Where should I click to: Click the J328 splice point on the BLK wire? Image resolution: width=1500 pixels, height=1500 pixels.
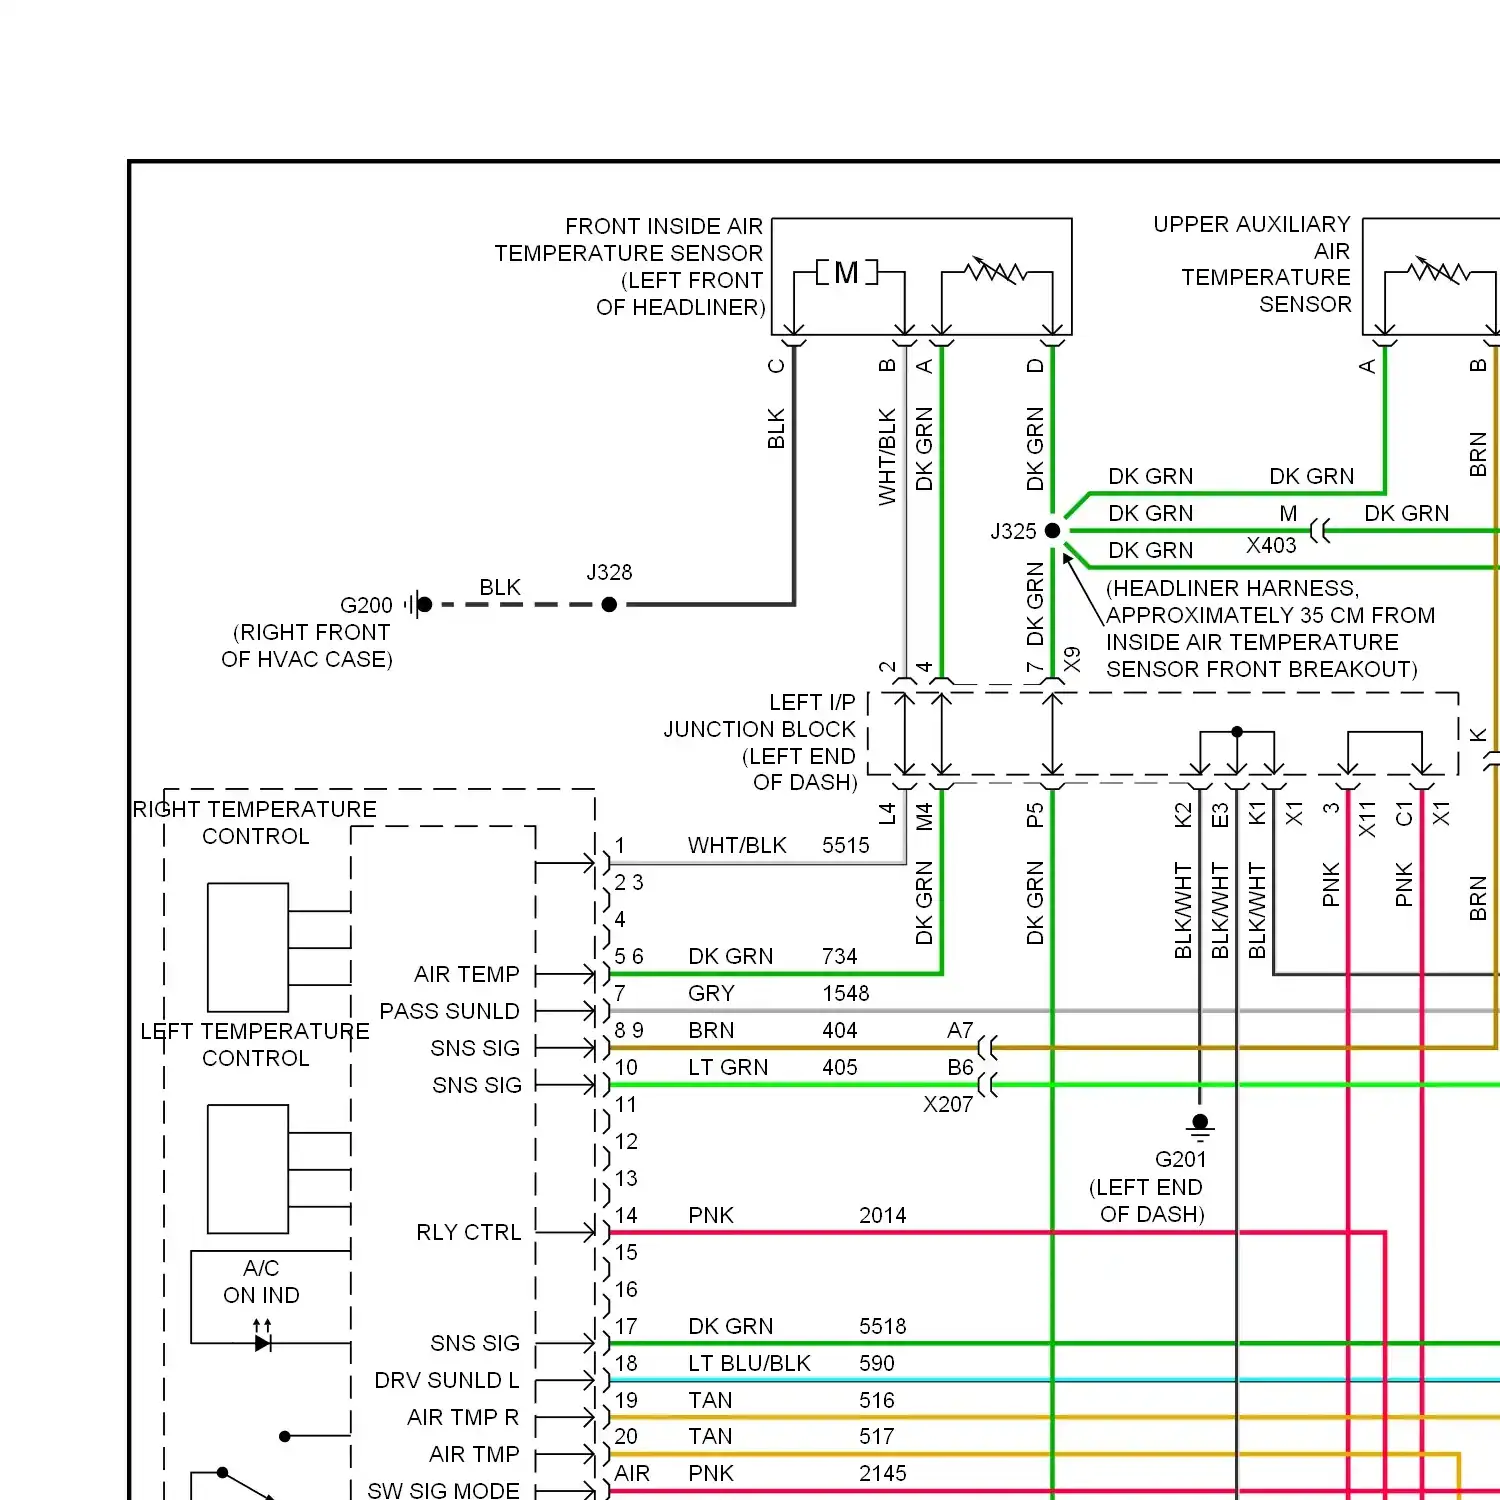tap(609, 604)
